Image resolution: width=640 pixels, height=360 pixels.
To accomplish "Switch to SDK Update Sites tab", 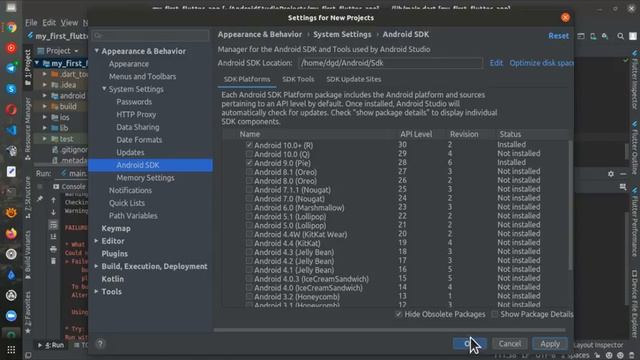I will (353, 79).
